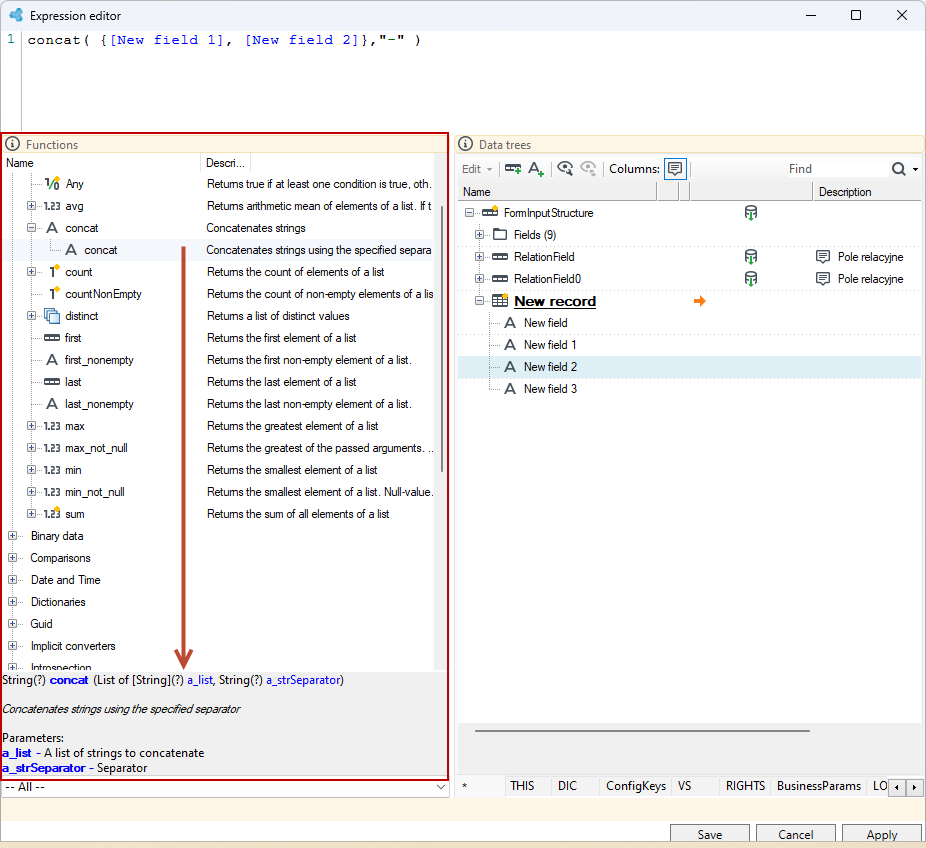Open the Edit dropdown in Data trees

pos(477,169)
